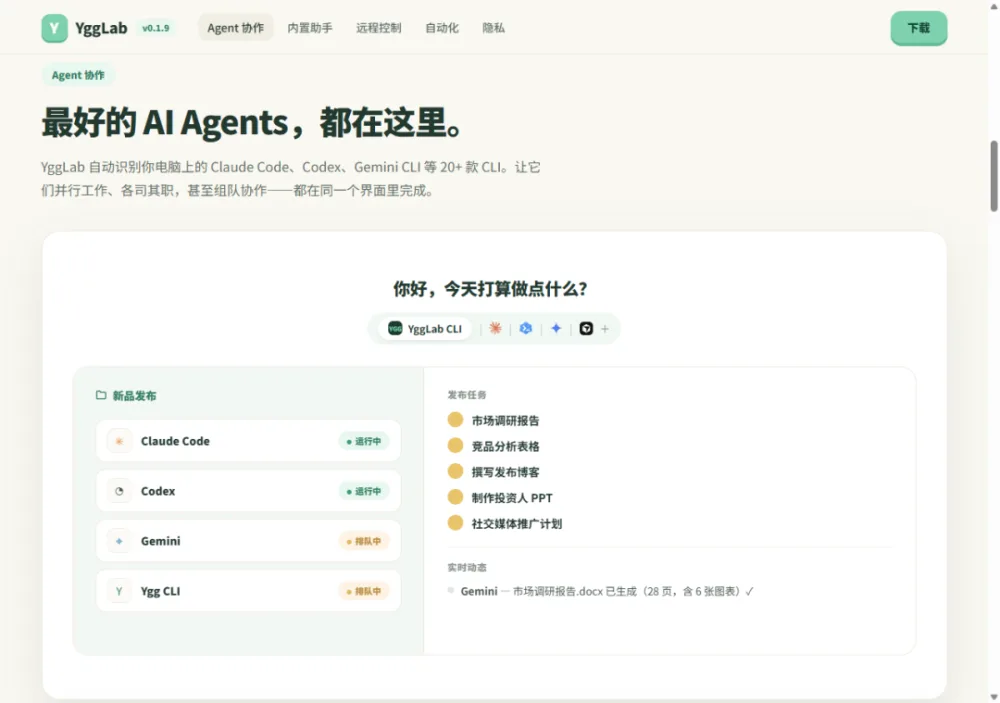The image size is (1000, 703).
Task: Toggle the 竞品分析表格 task circle
Action: 455,445
